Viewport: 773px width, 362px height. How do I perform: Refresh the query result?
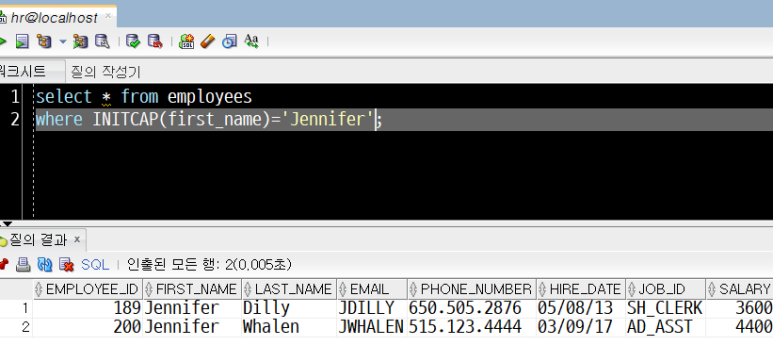(x=44, y=265)
